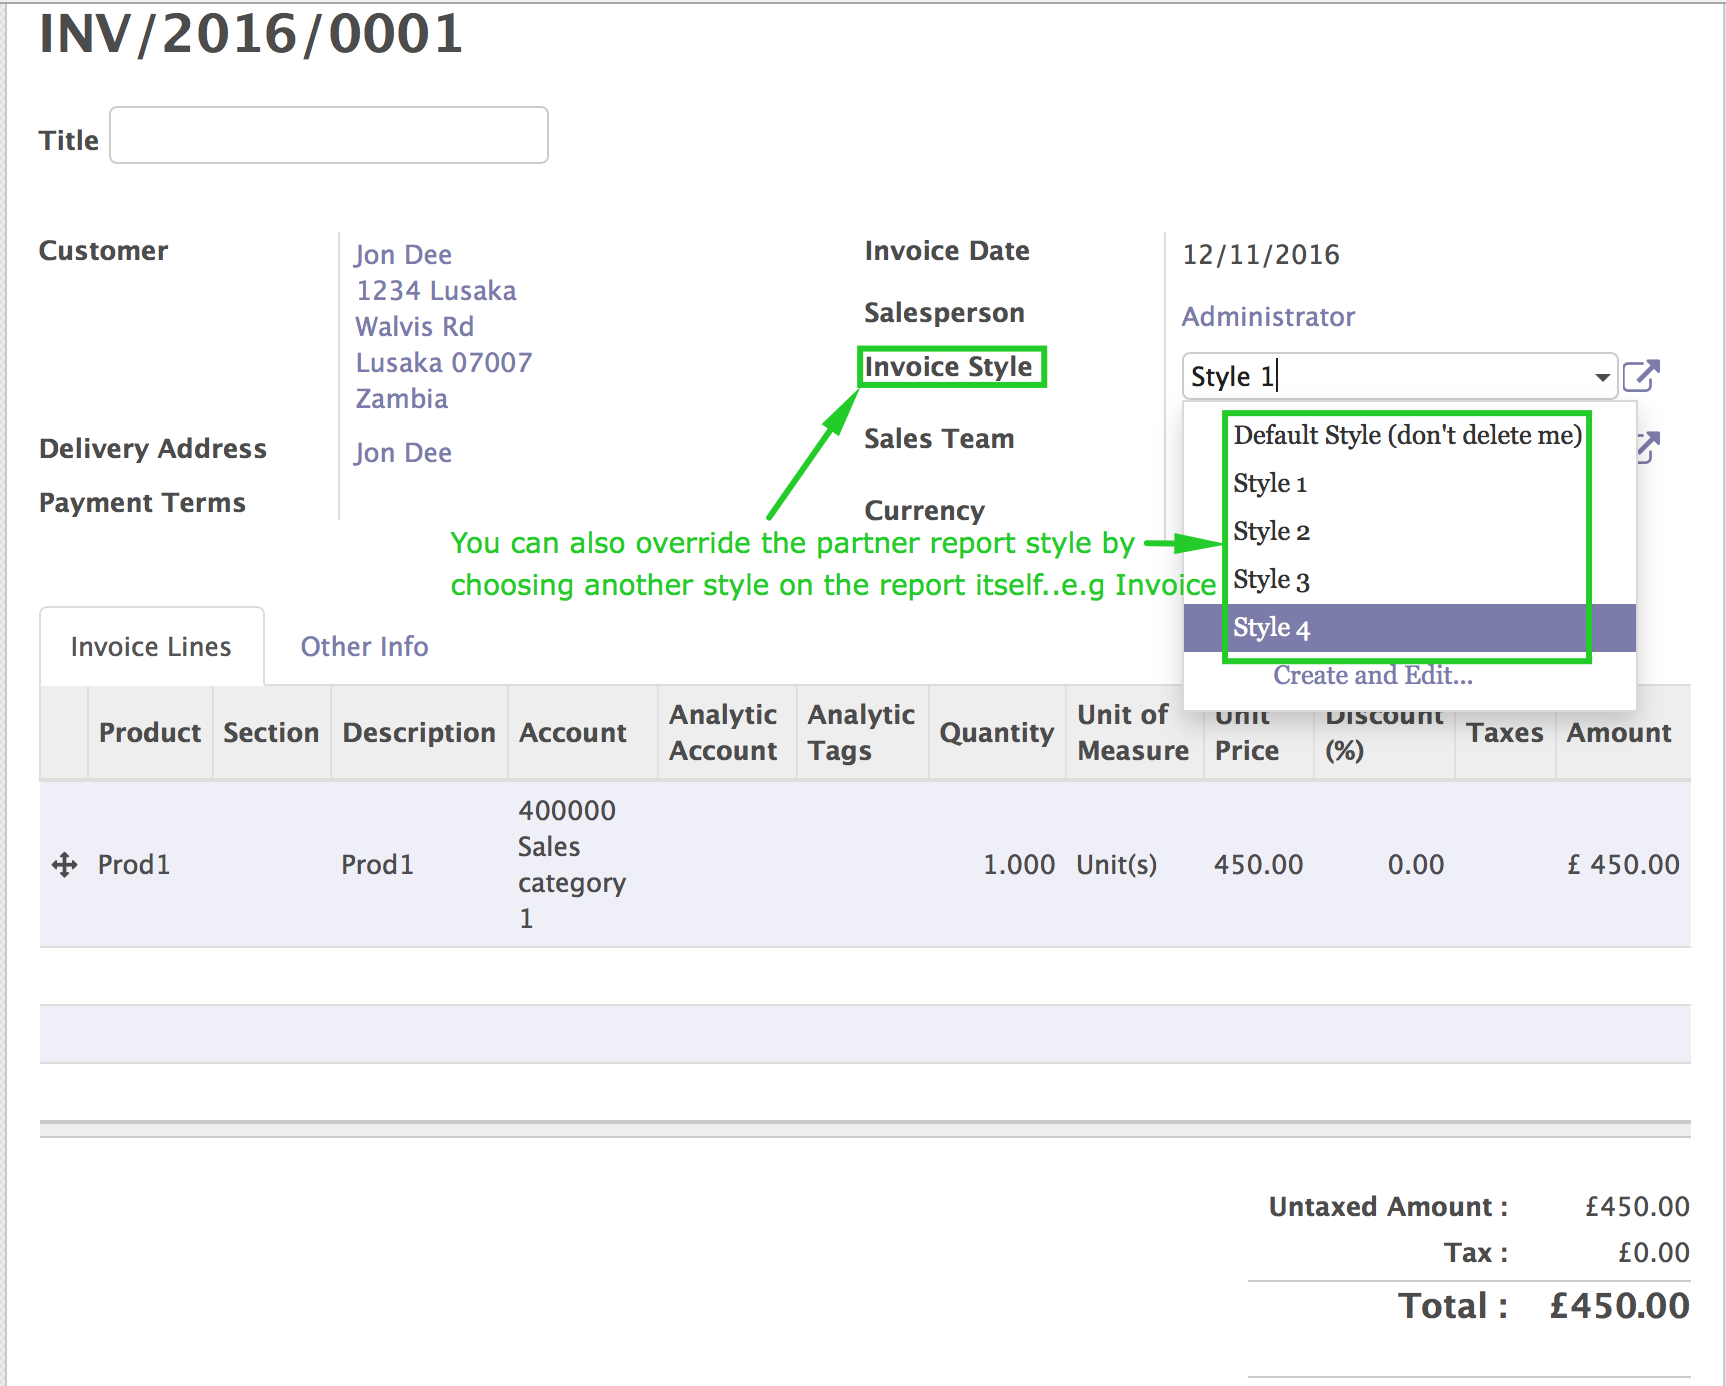Image resolution: width=1726 pixels, height=1386 pixels.
Task: Click the Sales Team field label
Action: pyautogui.click(x=939, y=439)
